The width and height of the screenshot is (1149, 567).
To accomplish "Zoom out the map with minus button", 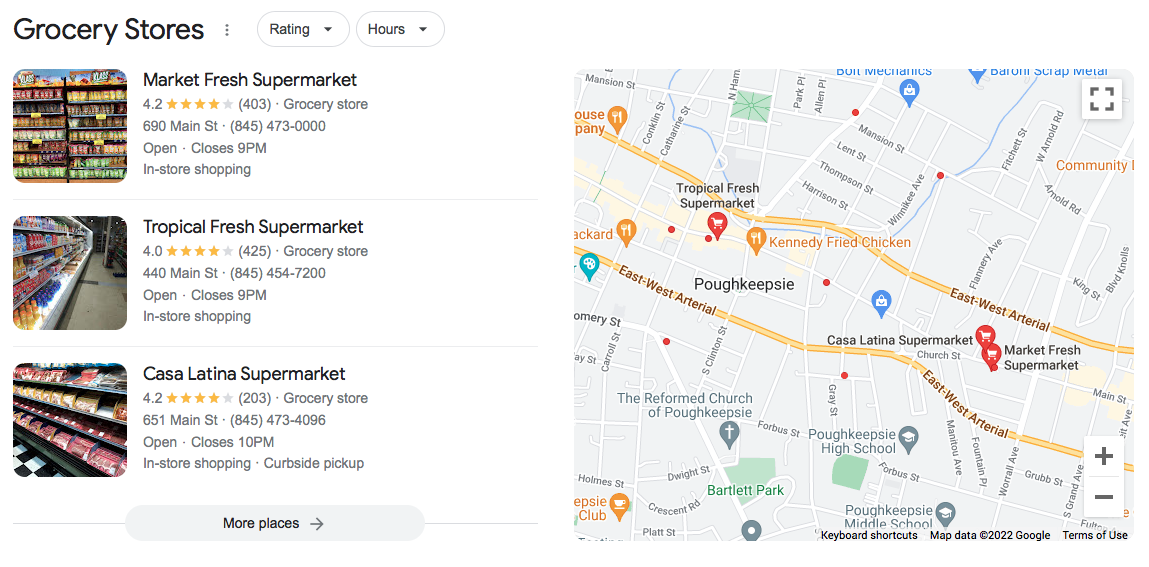I will click(x=1103, y=497).
